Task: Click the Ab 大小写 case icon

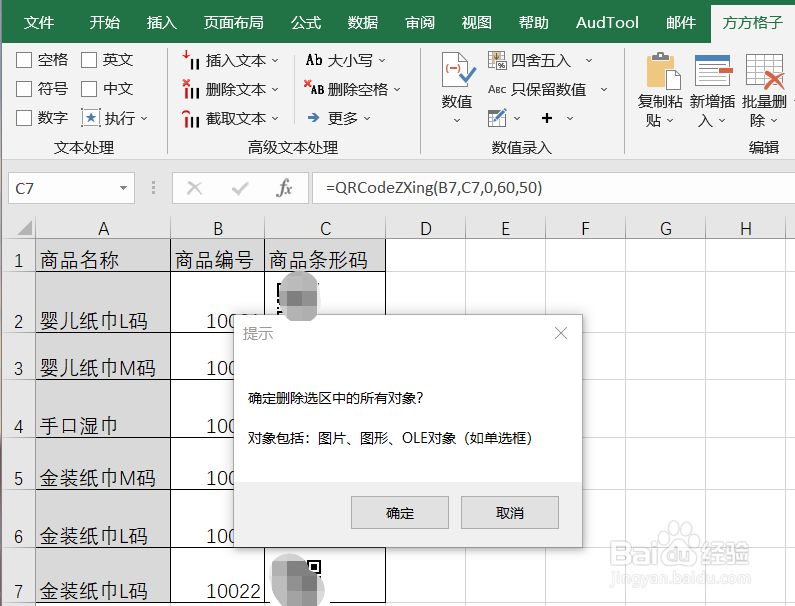Action: click(313, 60)
